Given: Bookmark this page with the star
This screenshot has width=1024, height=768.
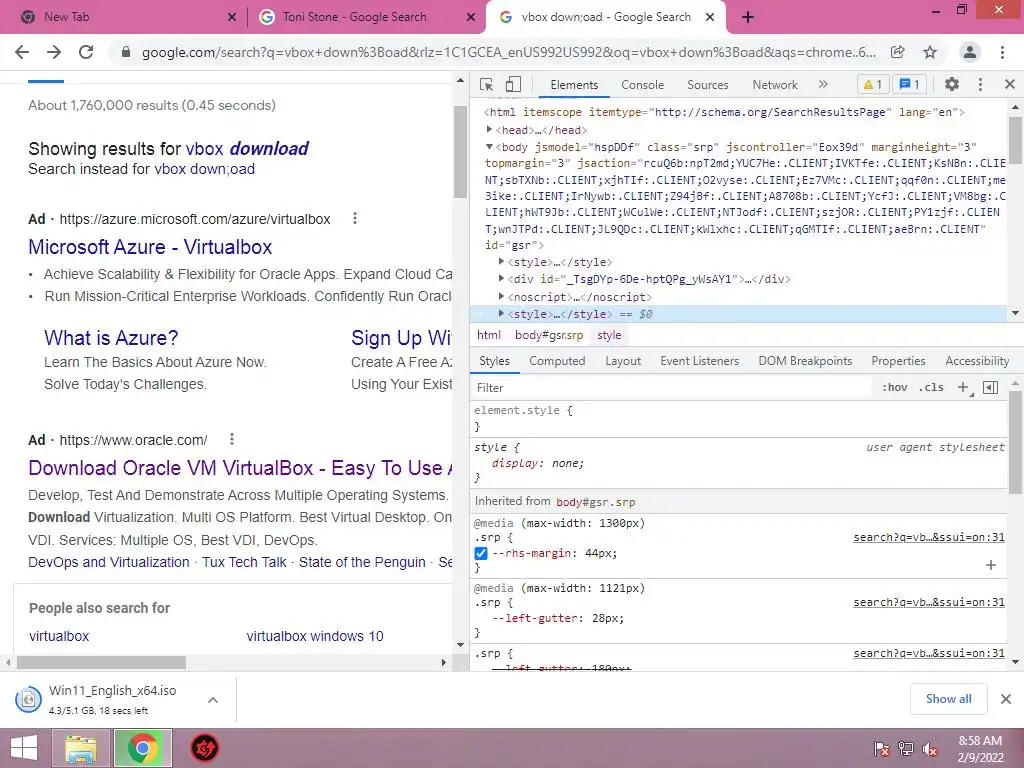Looking at the screenshot, I should point(930,52).
